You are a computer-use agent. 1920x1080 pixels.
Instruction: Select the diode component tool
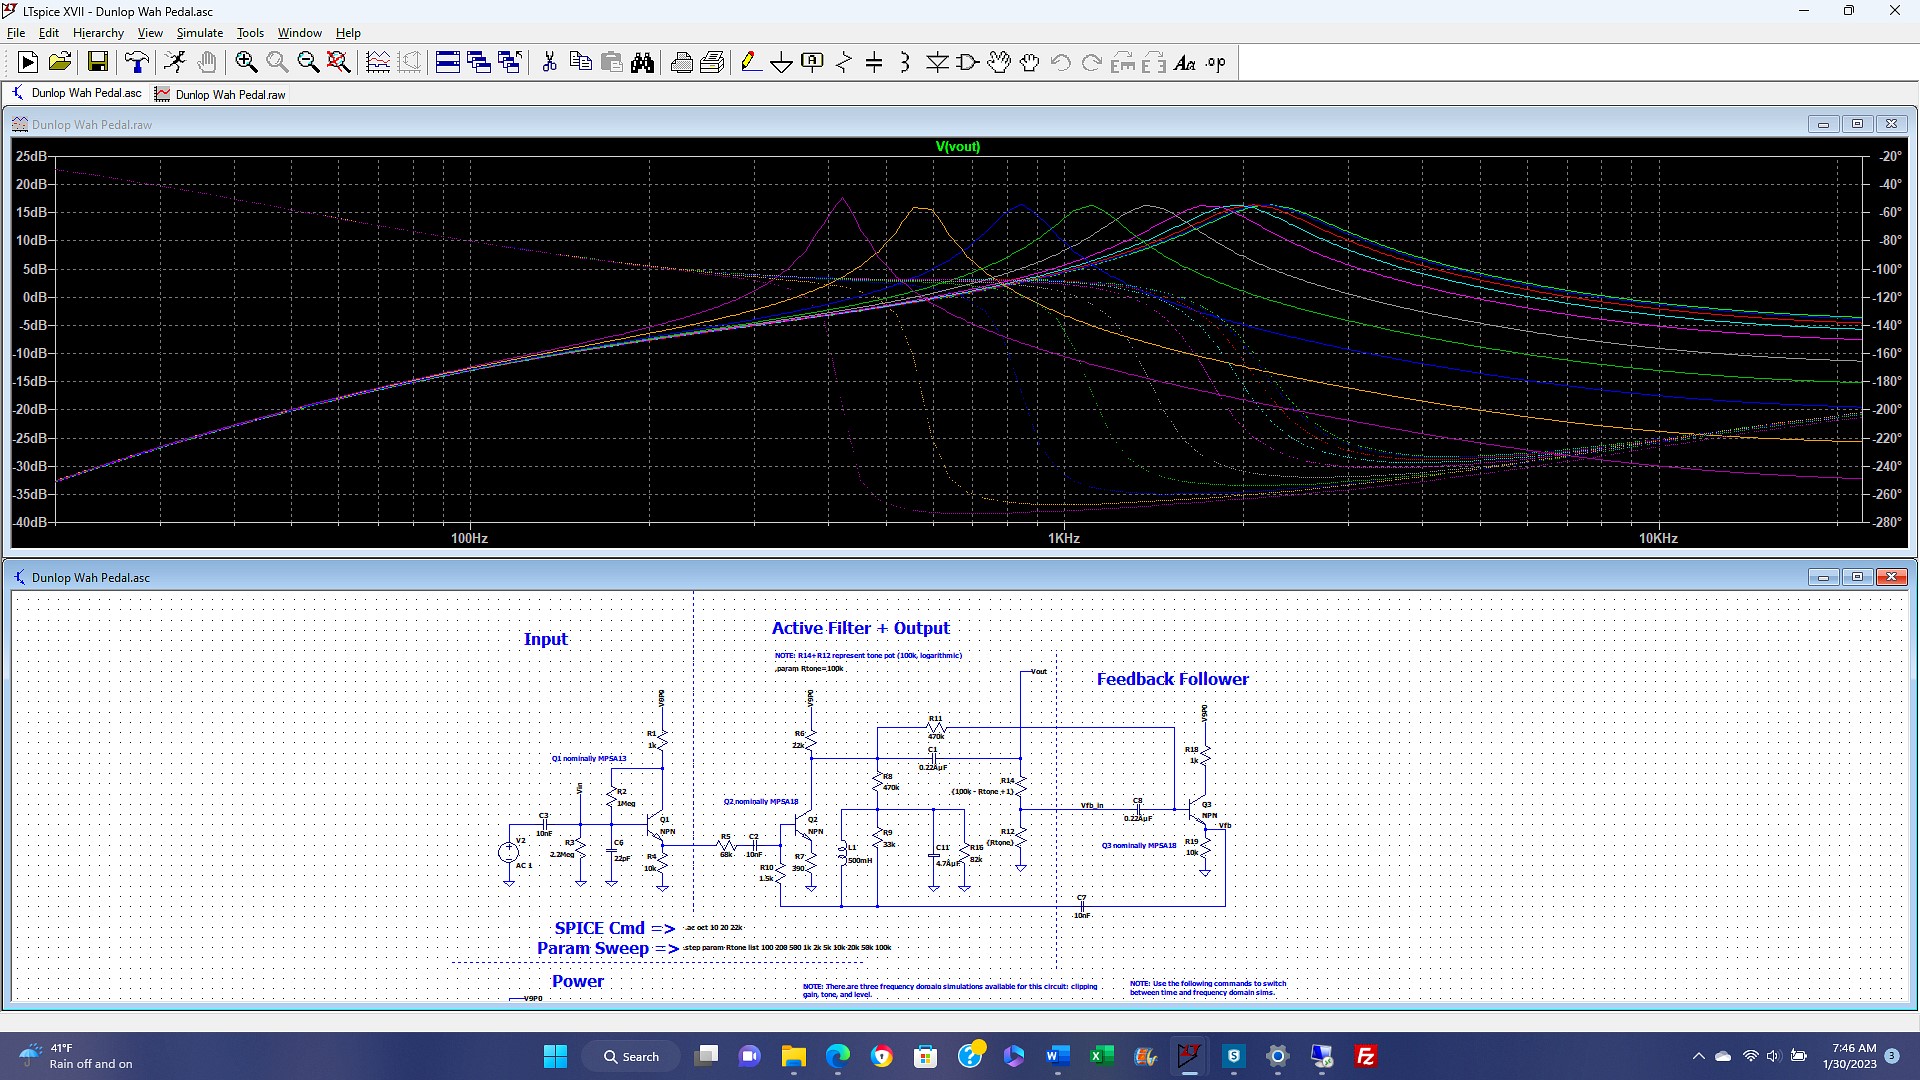click(937, 63)
